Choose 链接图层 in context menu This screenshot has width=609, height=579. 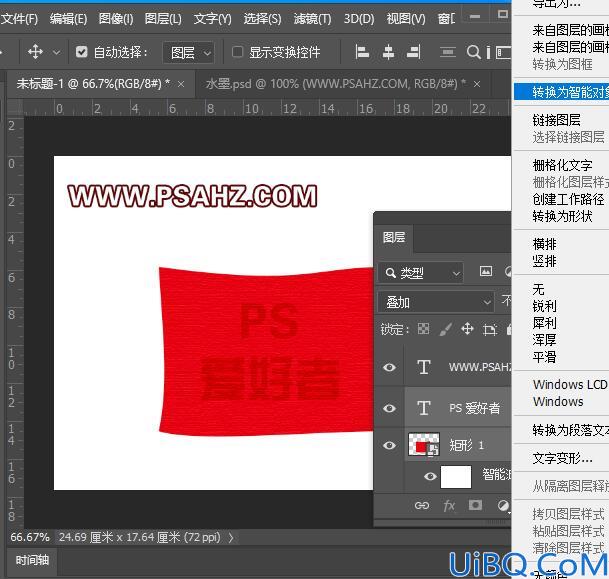tap(557, 120)
